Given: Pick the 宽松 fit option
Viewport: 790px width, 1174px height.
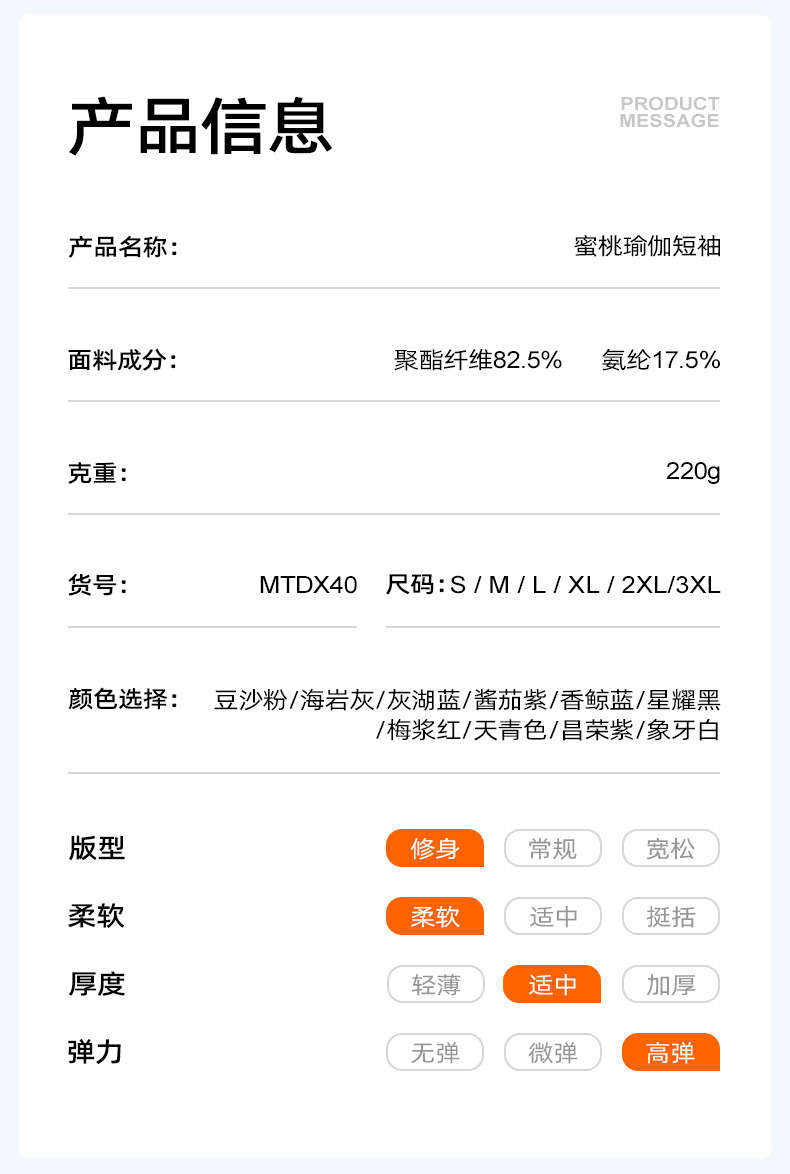Looking at the screenshot, I should [x=670, y=848].
